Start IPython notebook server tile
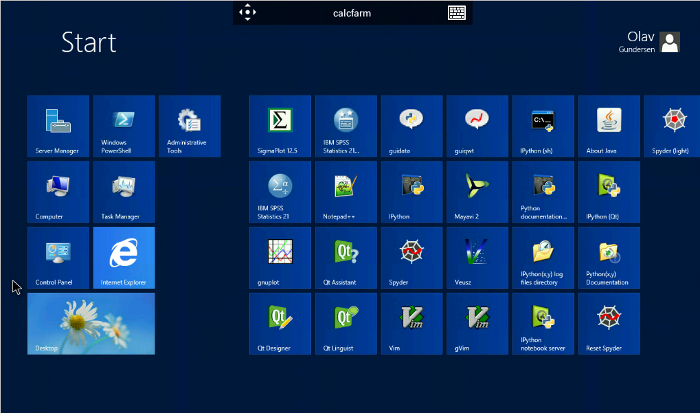 pos(543,324)
